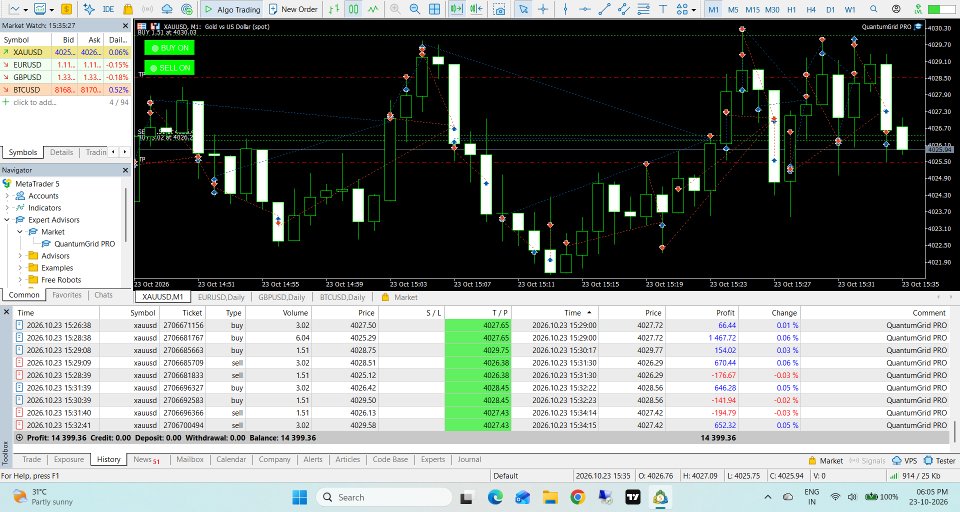This screenshot has height=512, width=960.
Task: Switch to the M5 timeframe
Action: coord(733,10)
